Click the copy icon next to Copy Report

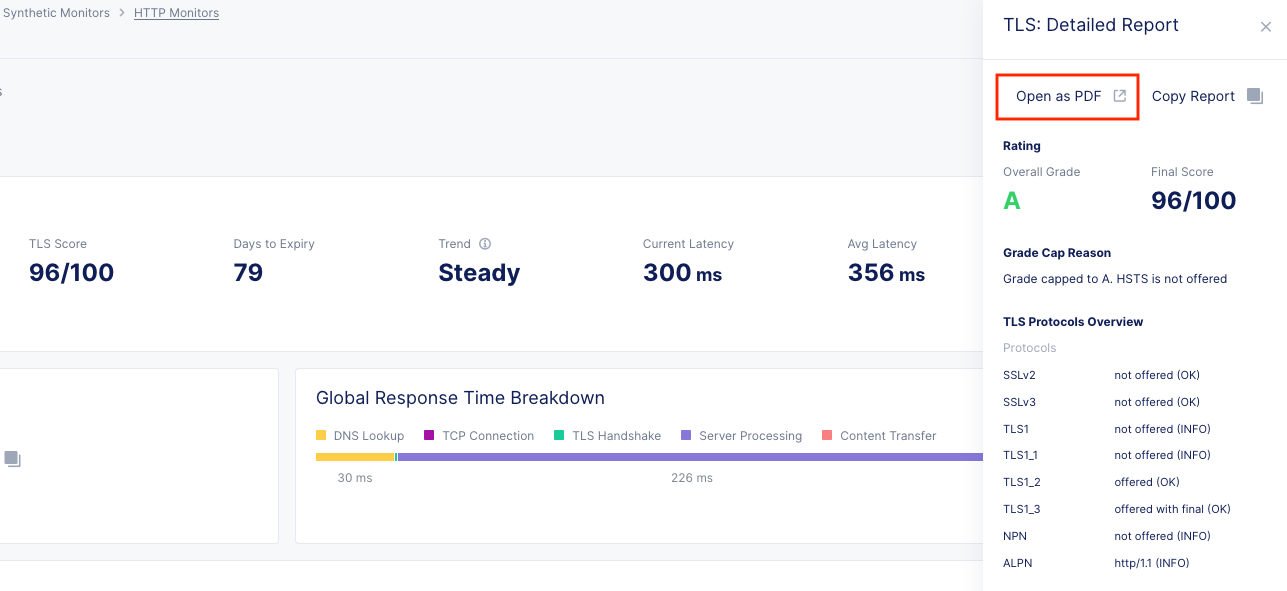pyautogui.click(x=1254, y=97)
